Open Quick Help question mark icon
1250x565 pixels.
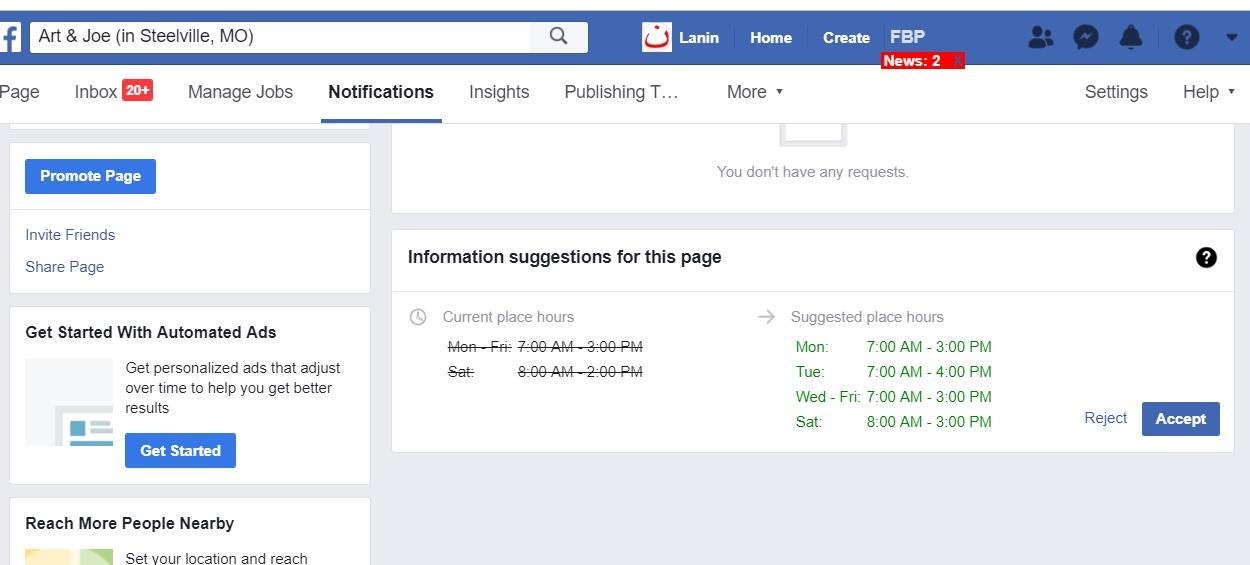coord(1186,37)
